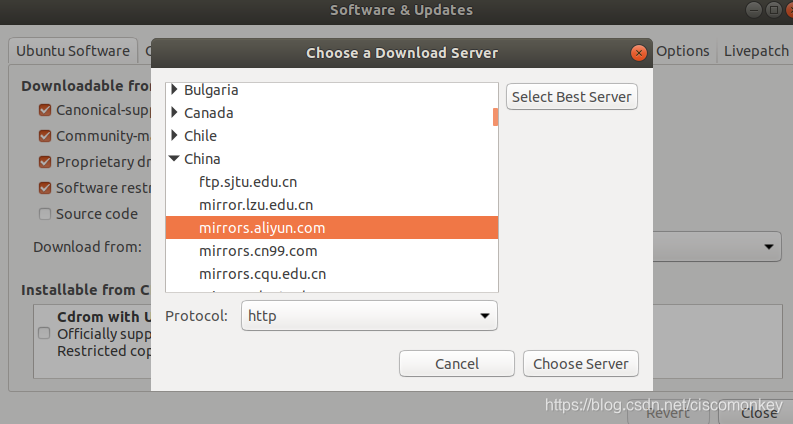Open the Options tab behind dialog

point(683,51)
